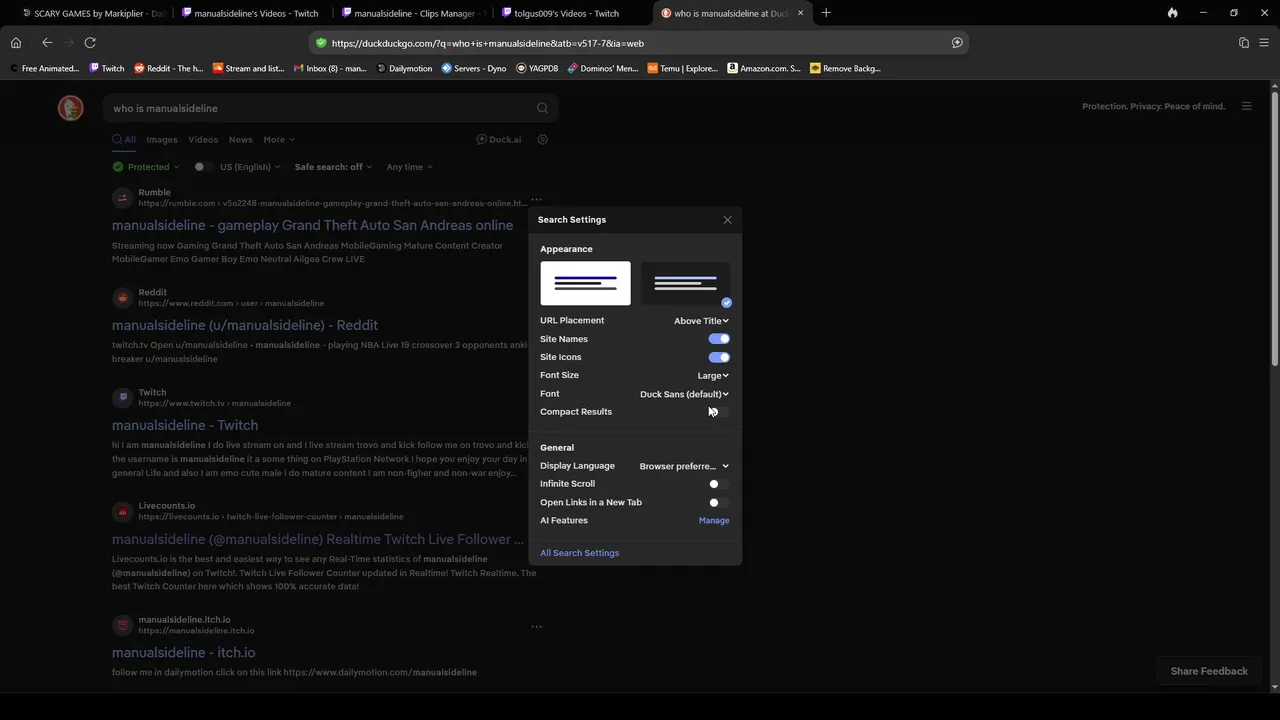
Task: Click the search query input field
Action: [x=320, y=108]
